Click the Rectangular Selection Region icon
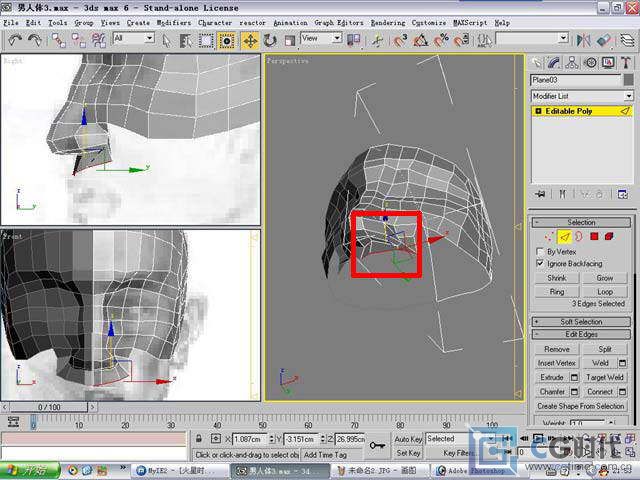This screenshot has width=640, height=480. (206, 41)
